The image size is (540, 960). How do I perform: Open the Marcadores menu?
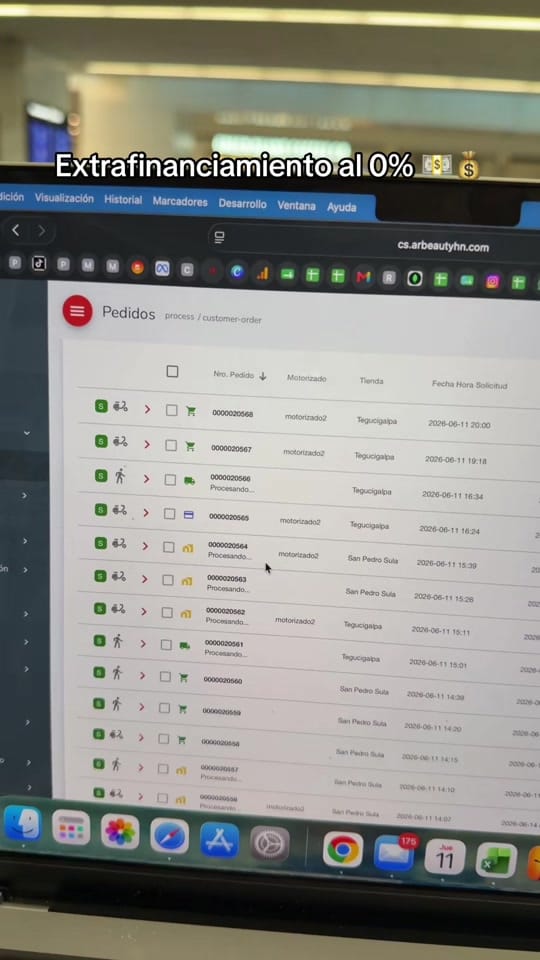point(180,201)
